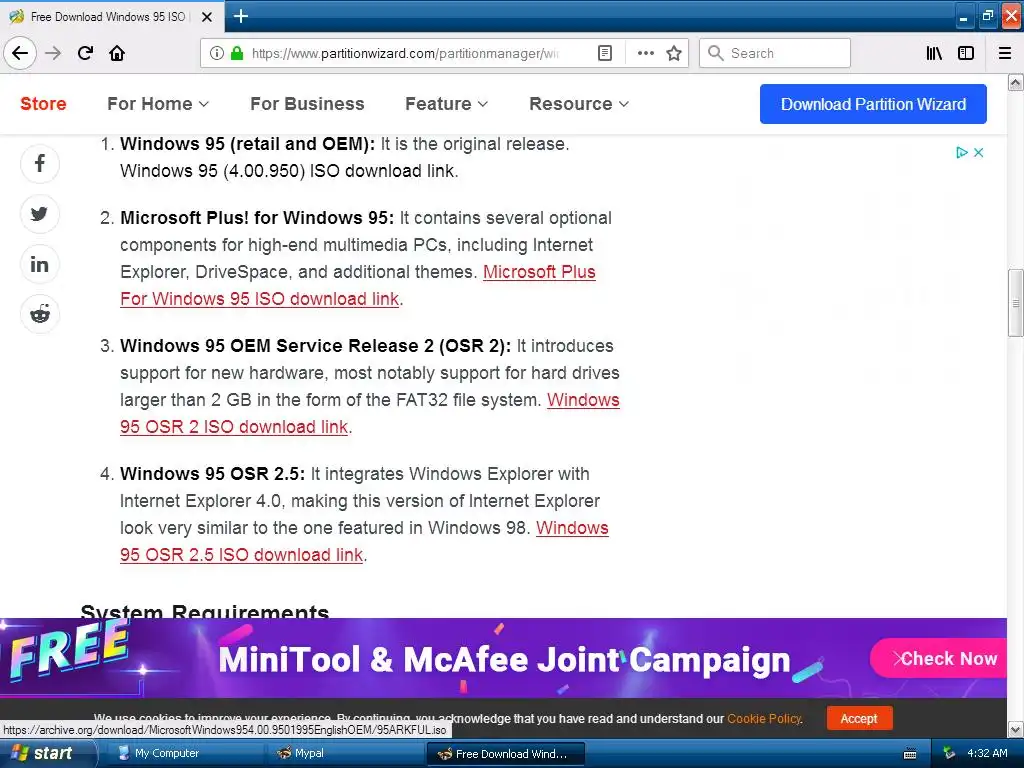Image resolution: width=1024 pixels, height=768 pixels.
Task: Click the Windows 95 (retail and OEM) heading
Action: click(248, 144)
